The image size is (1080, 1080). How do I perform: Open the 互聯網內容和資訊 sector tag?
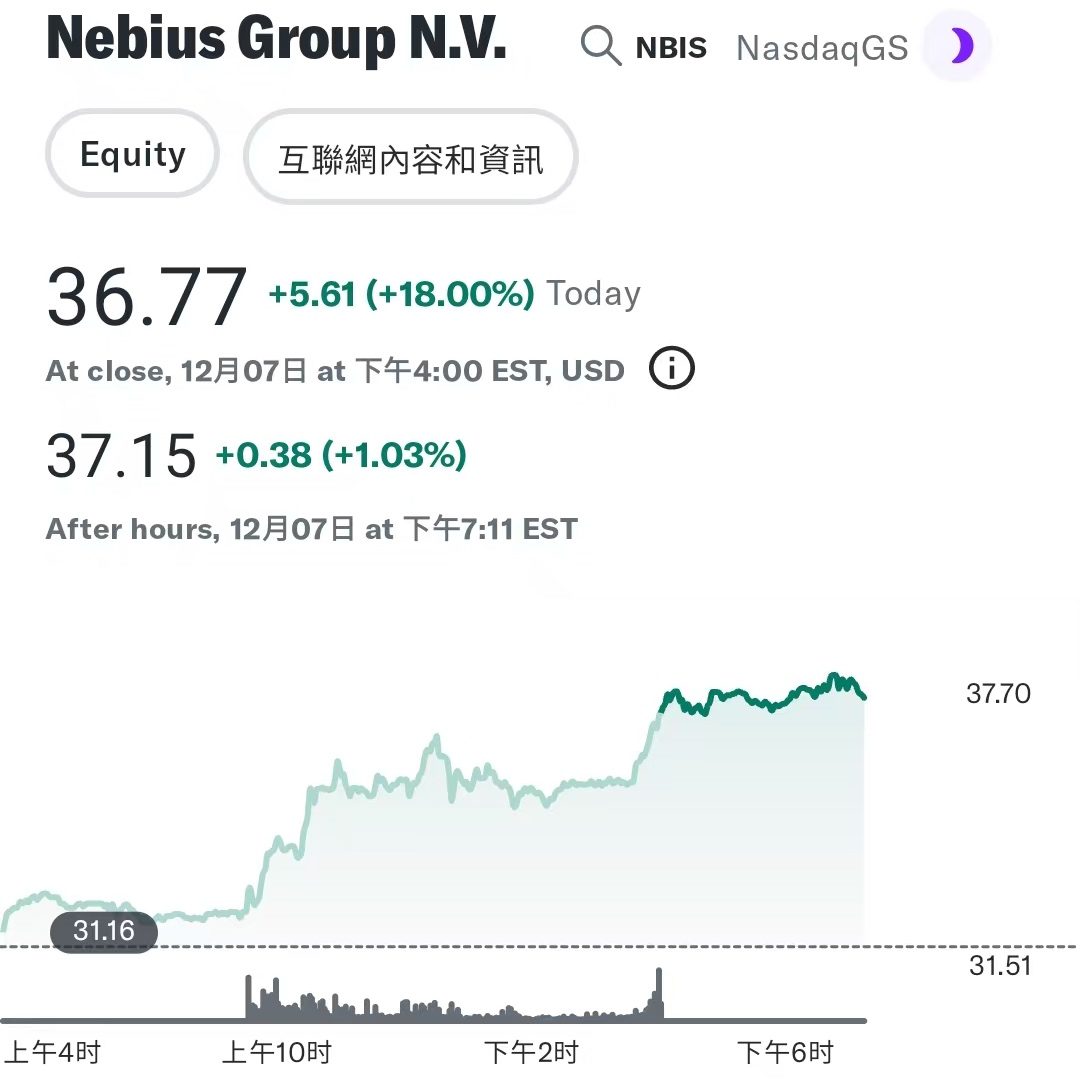tap(411, 157)
